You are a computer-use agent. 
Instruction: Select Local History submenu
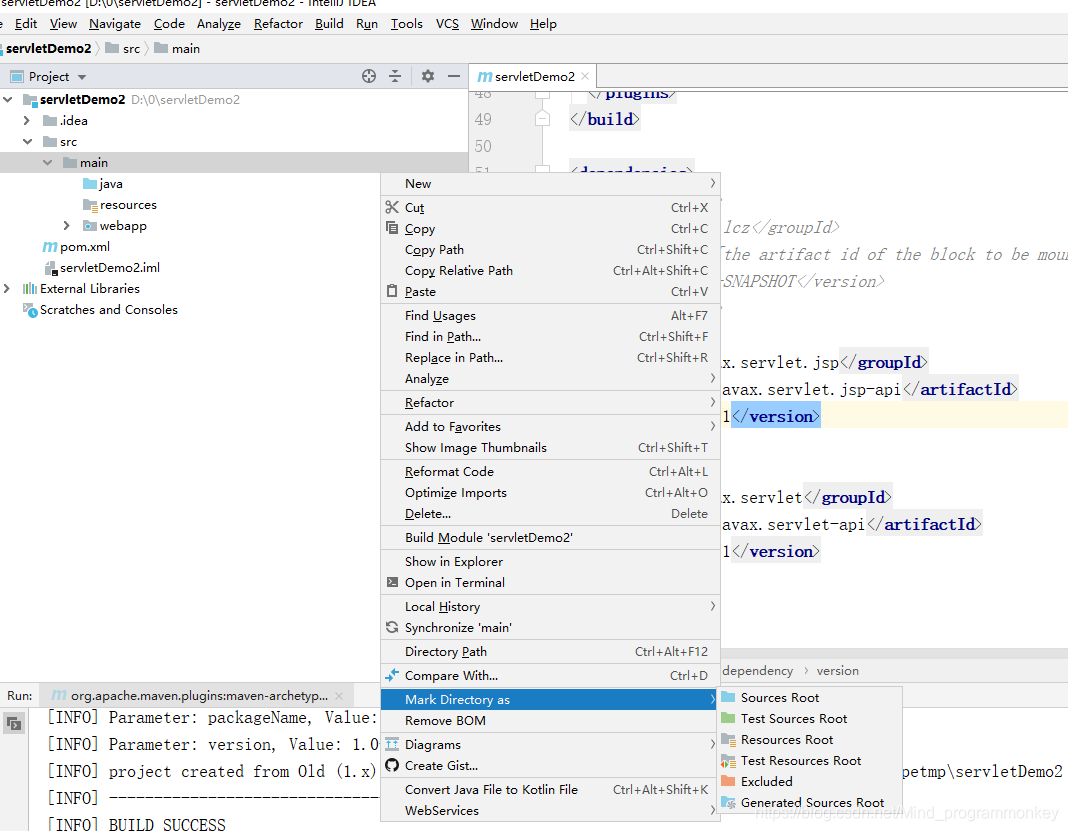coord(550,606)
